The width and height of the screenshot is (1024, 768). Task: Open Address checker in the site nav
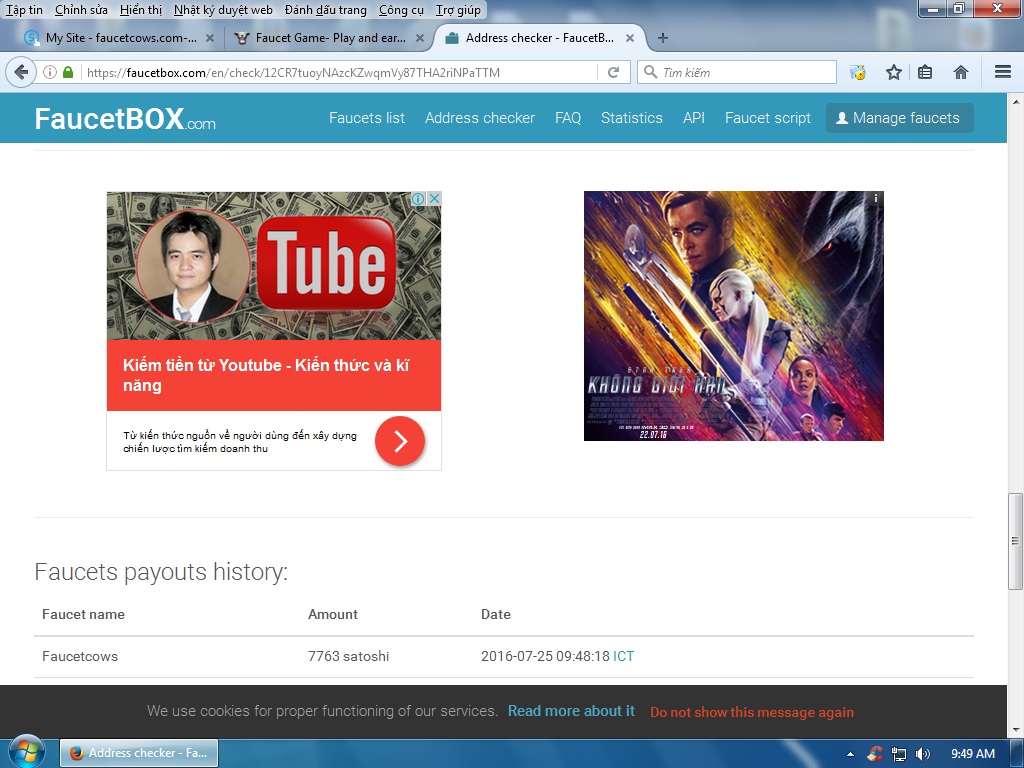[480, 118]
